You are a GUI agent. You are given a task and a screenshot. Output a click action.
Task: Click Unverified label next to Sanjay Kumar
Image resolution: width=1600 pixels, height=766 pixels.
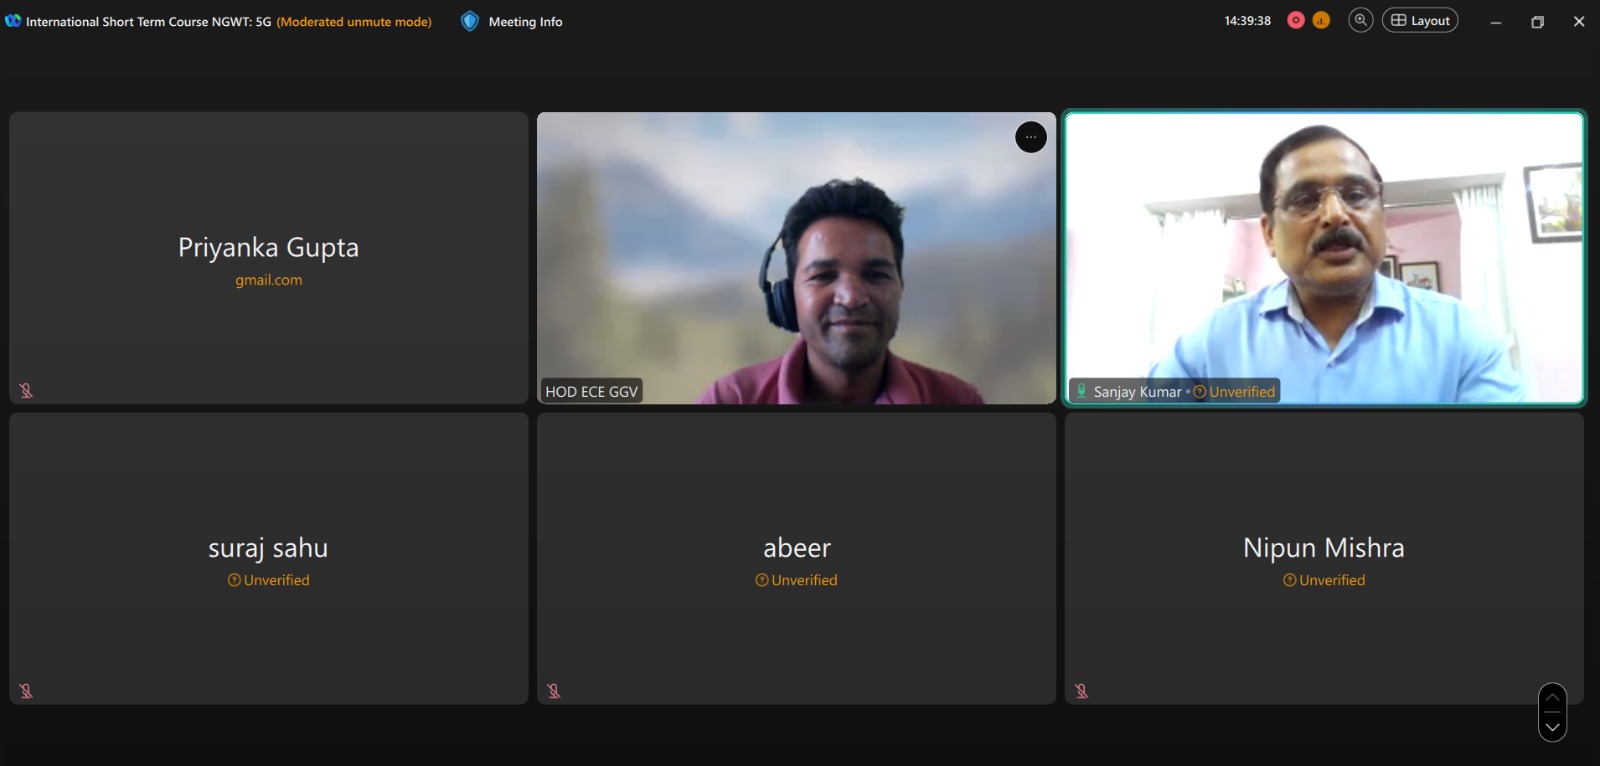click(1234, 392)
